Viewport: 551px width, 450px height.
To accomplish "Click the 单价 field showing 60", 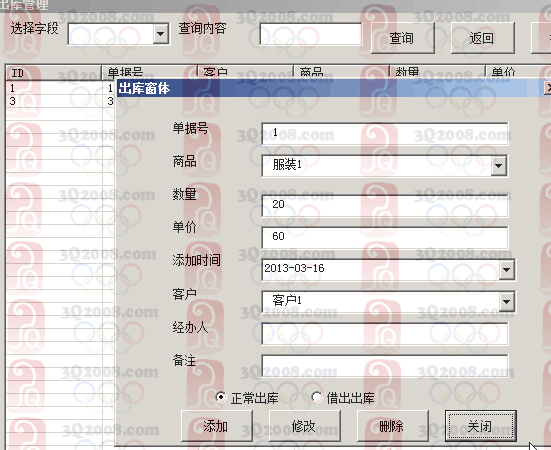I will tap(385, 237).
